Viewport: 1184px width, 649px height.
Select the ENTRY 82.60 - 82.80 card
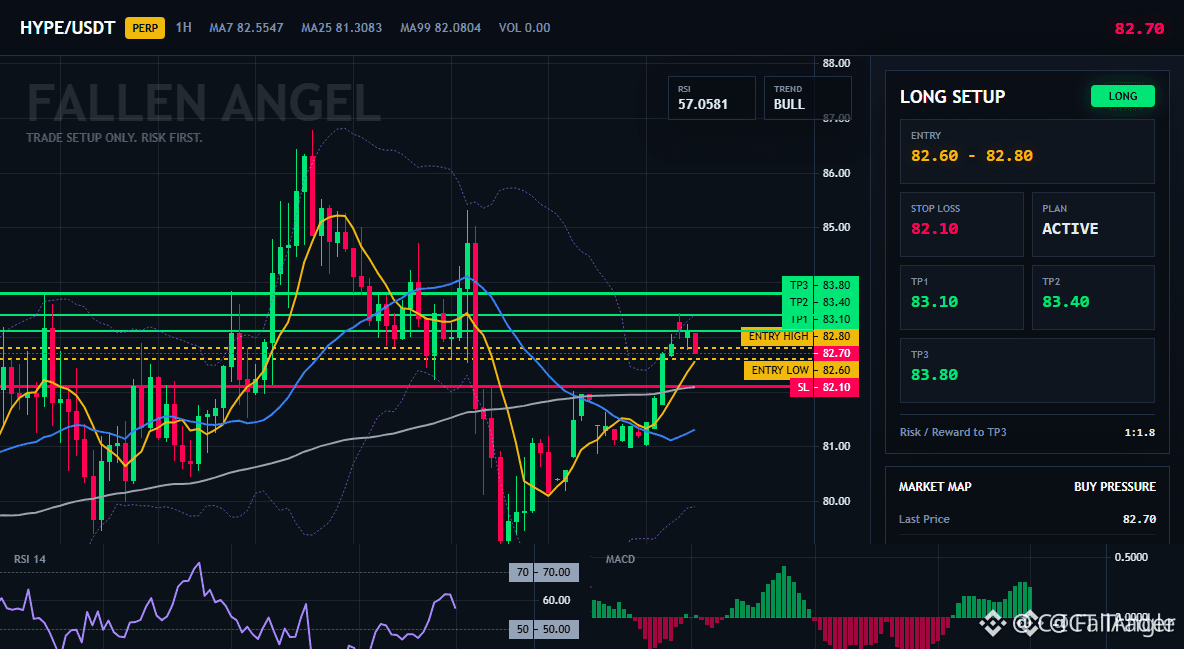(1027, 151)
